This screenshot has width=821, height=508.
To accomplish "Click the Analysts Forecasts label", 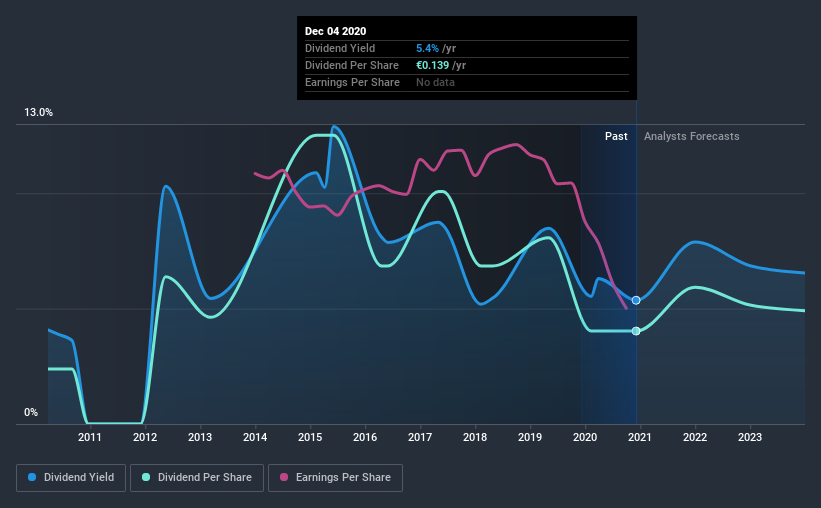I will (692, 136).
